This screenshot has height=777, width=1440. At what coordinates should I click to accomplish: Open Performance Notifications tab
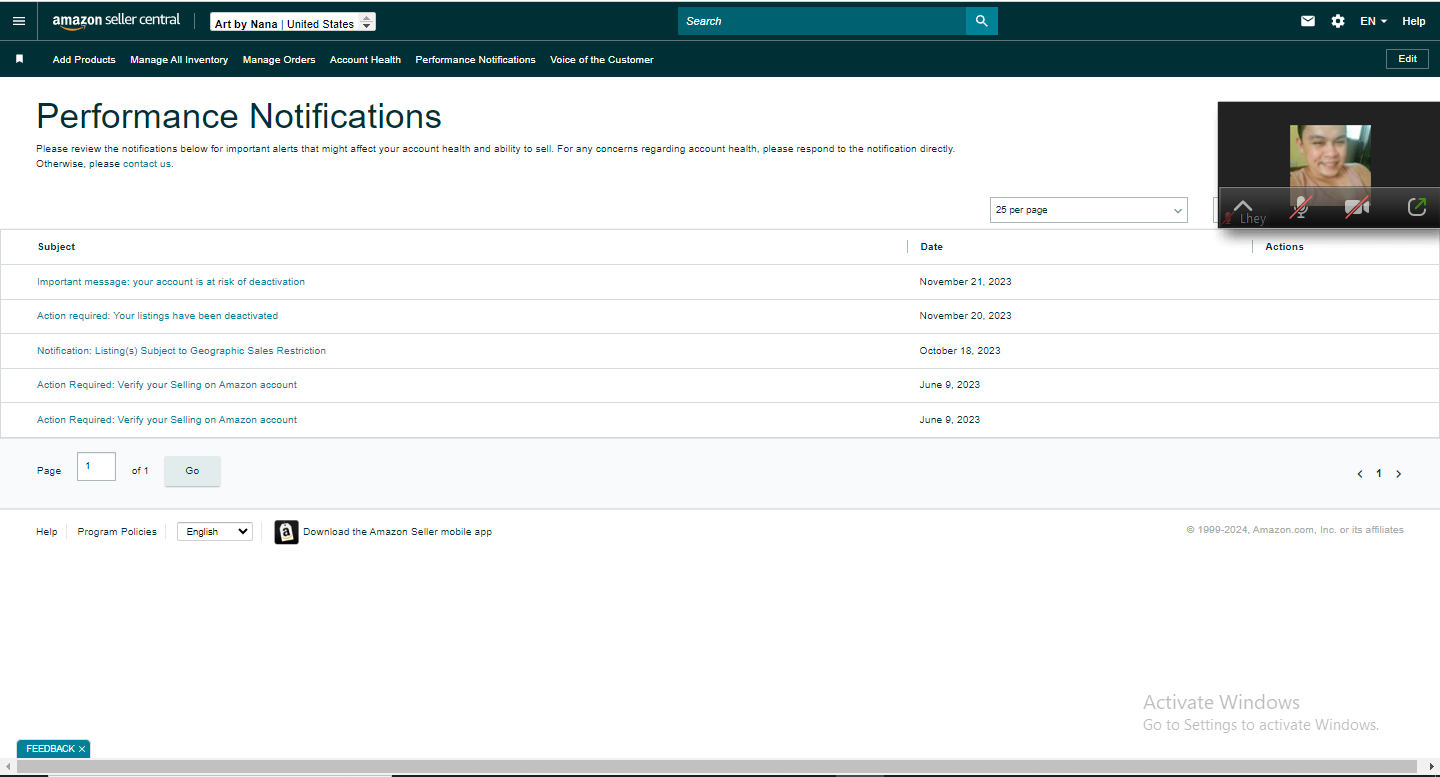[475, 60]
